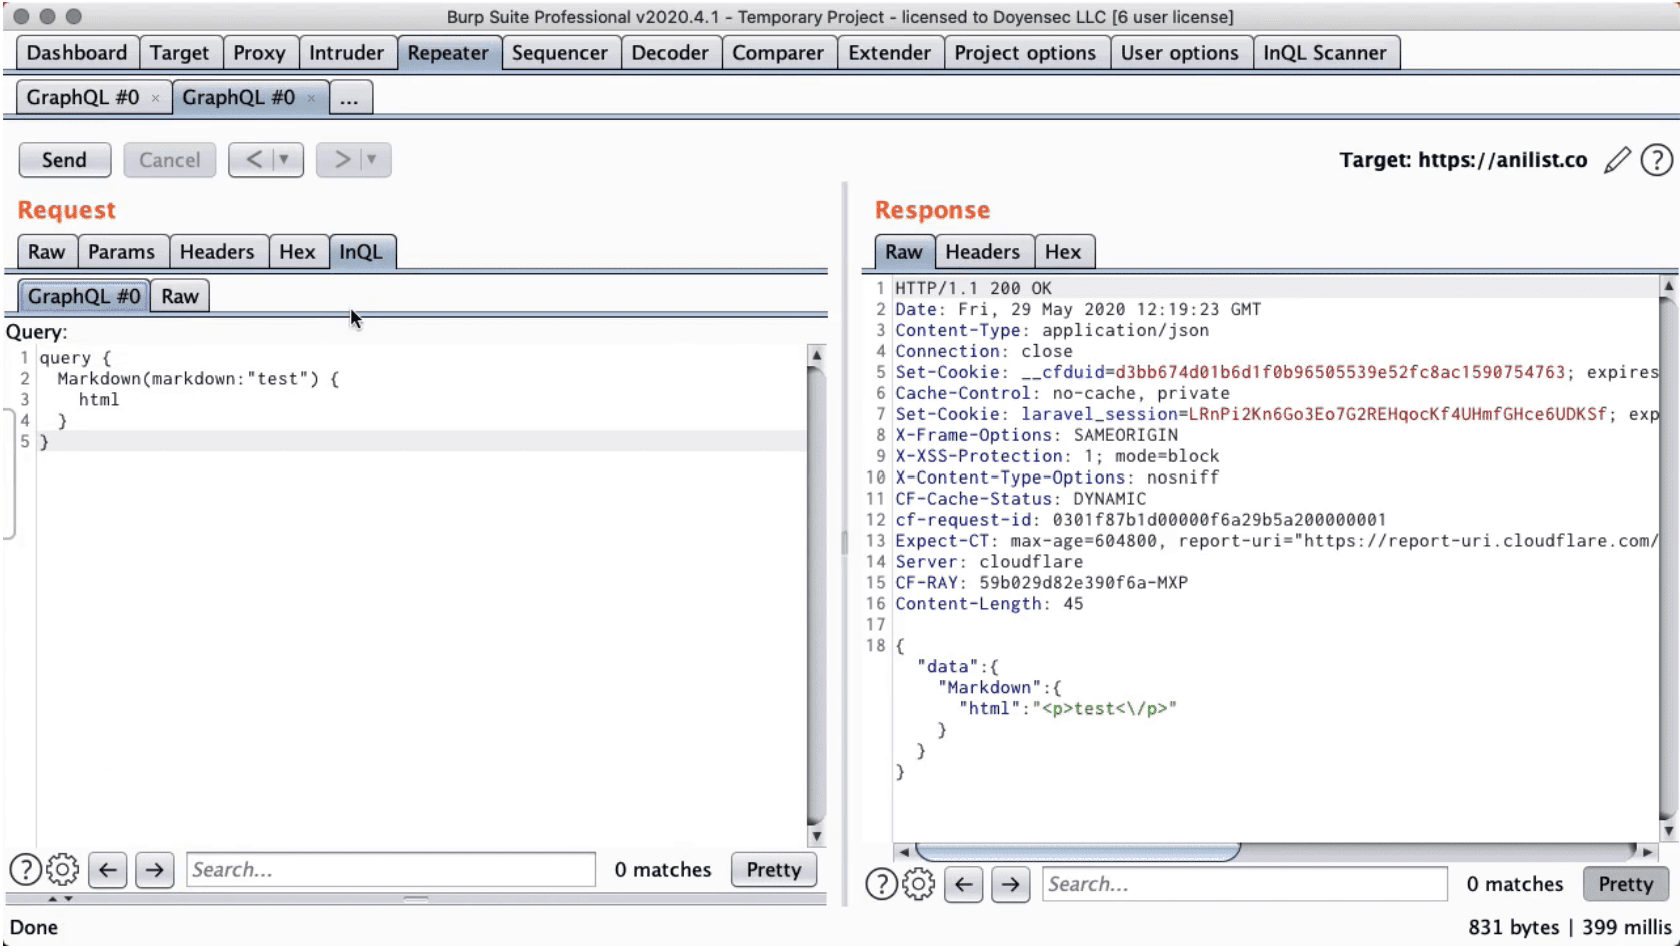Click the response search field

click(1245, 884)
